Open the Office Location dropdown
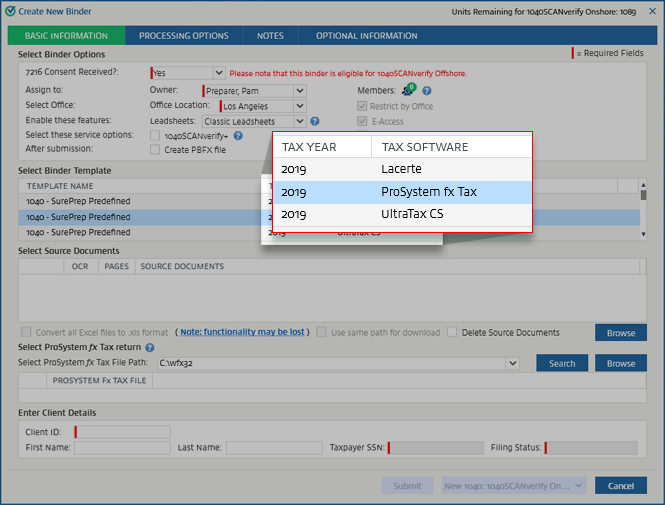Viewport: 665px width, 505px height. [x=300, y=106]
